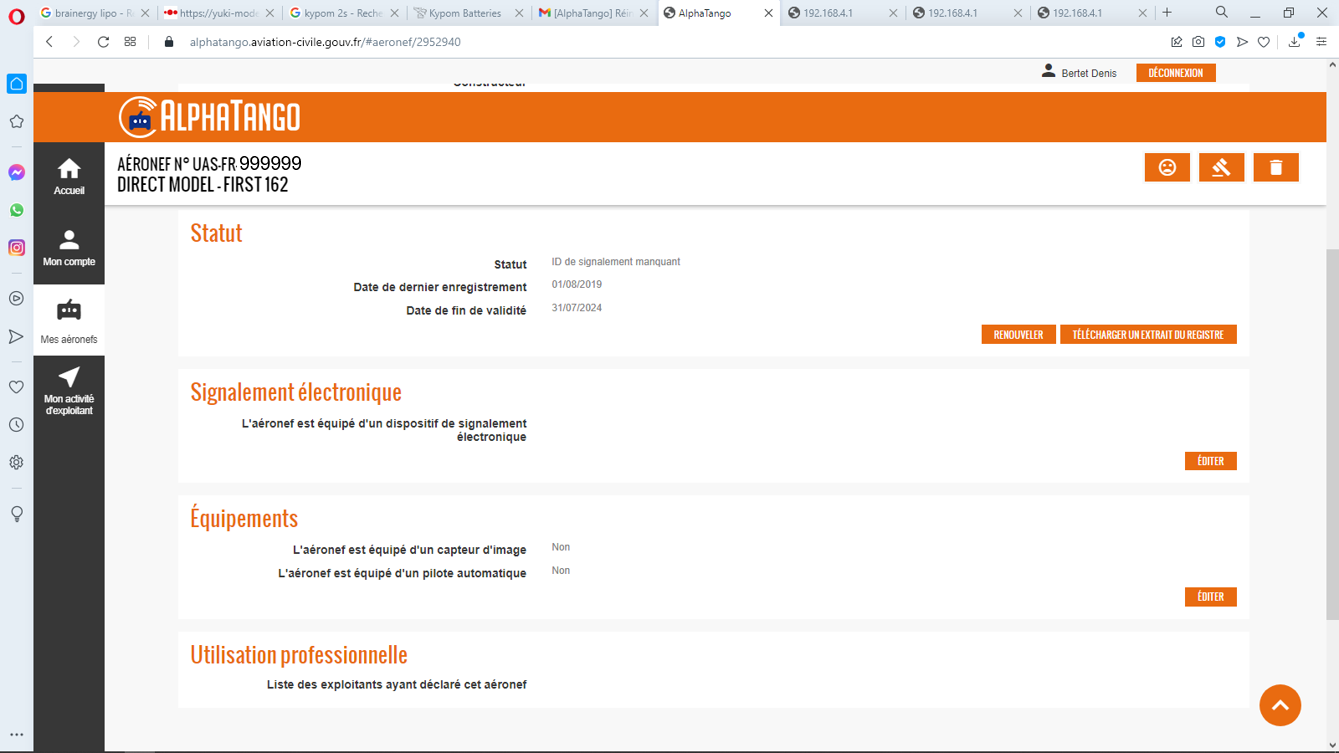Open Accueil home in sidebar
The width and height of the screenshot is (1339, 753).
[69, 177]
